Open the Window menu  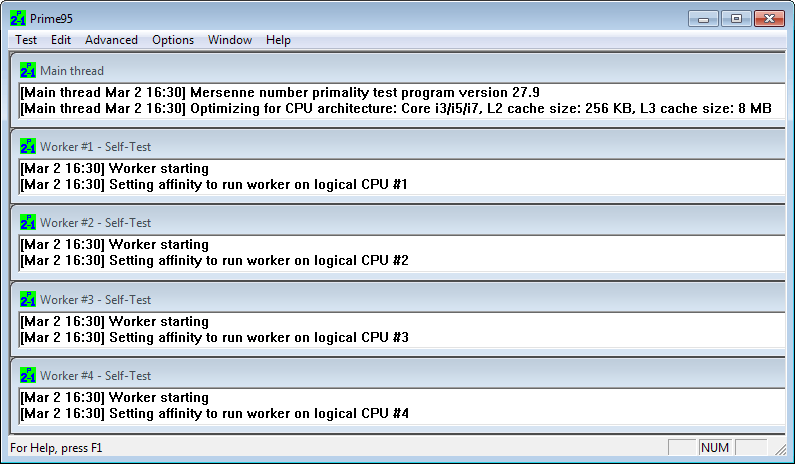(x=230, y=40)
